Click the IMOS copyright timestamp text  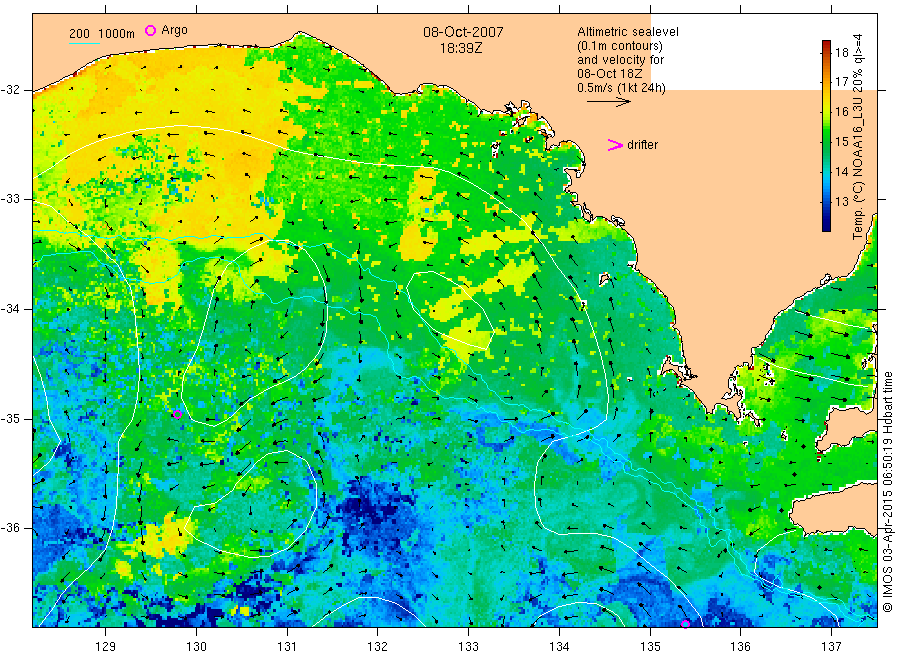(887, 491)
